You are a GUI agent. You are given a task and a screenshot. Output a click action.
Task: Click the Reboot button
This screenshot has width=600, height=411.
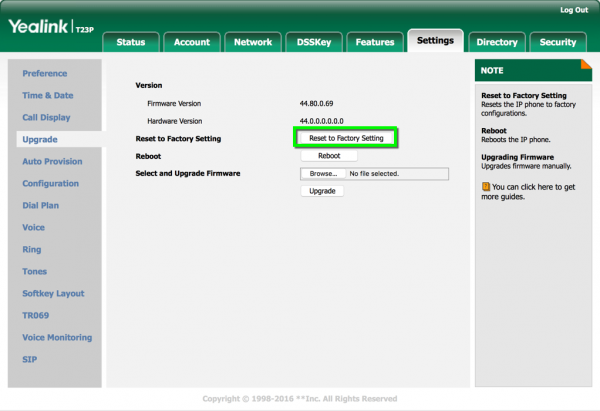click(x=329, y=156)
